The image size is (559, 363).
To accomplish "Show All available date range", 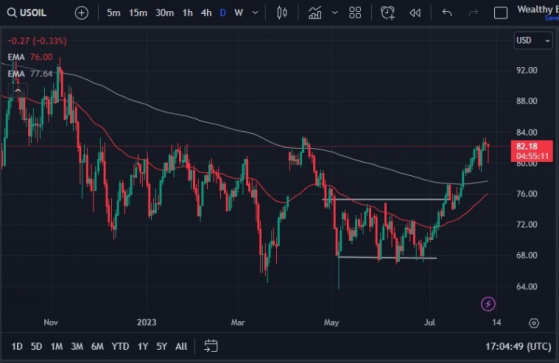I will pos(181,346).
